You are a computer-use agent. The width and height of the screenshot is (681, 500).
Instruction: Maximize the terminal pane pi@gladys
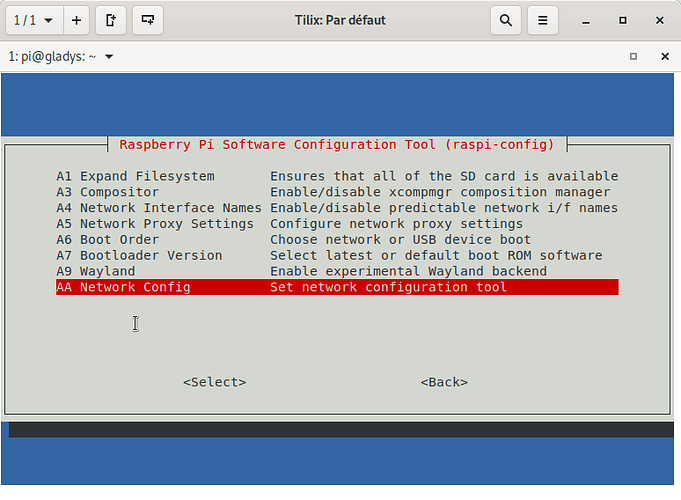pyautogui.click(x=633, y=56)
